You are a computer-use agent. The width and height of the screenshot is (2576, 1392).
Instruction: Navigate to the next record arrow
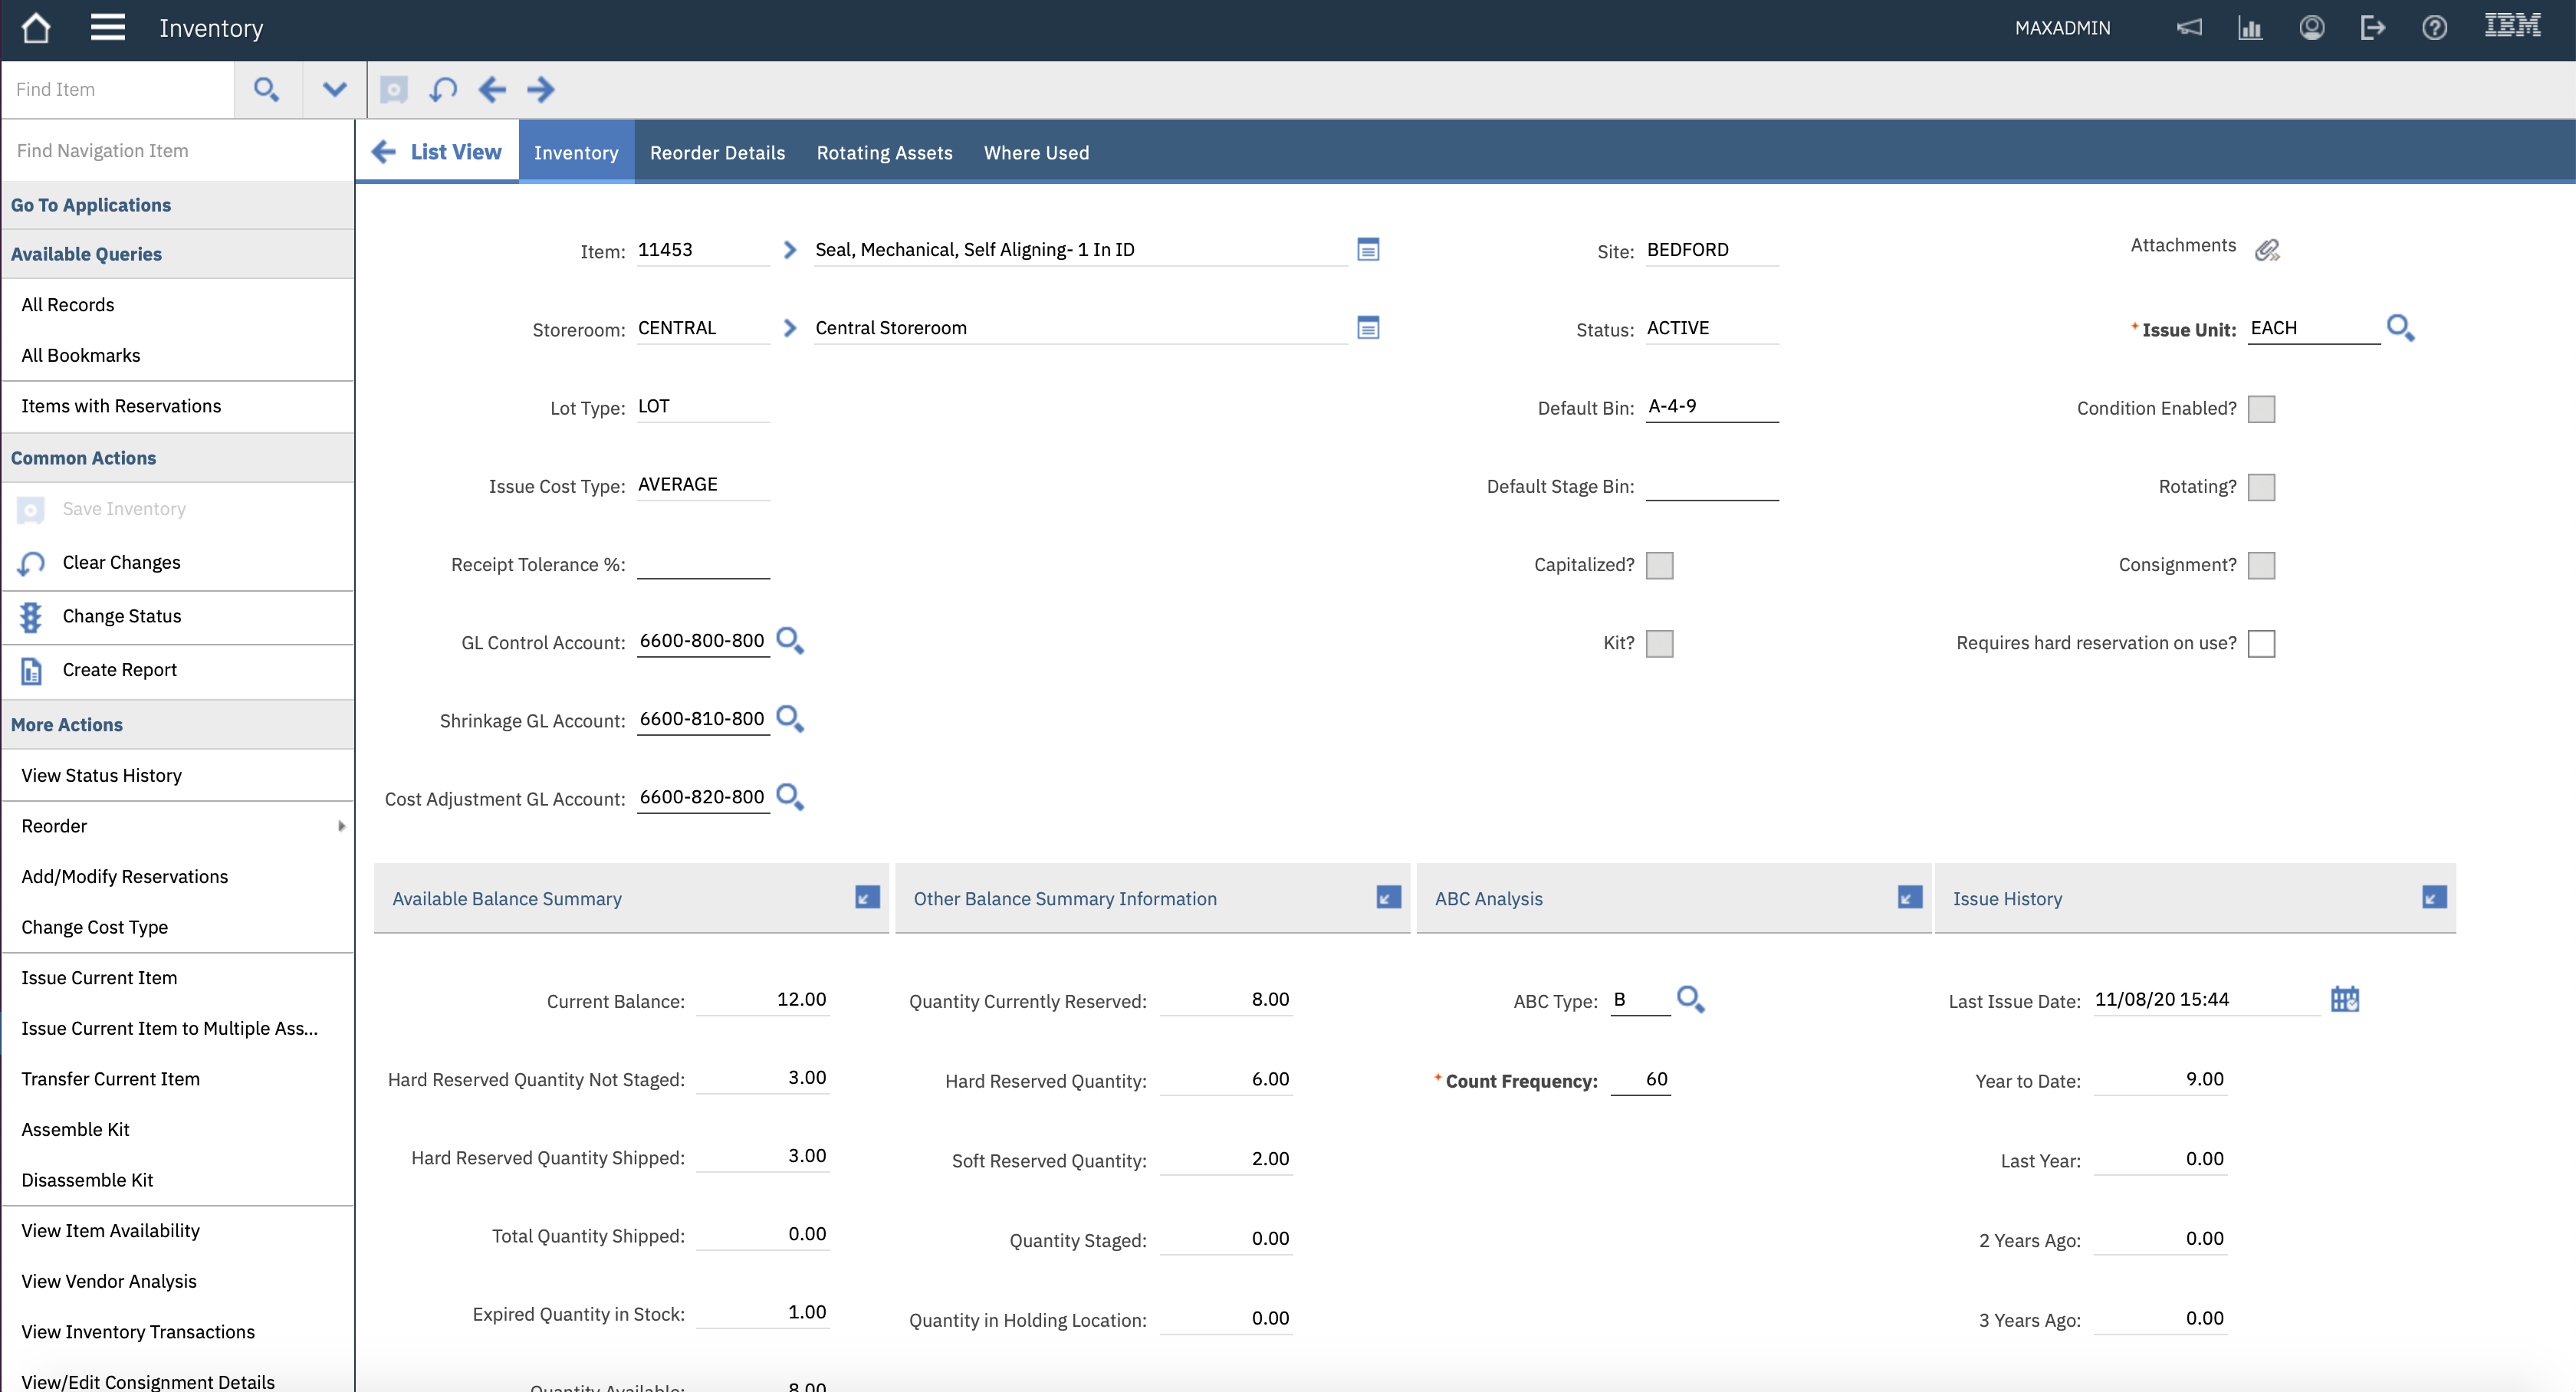[x=541, y=89]
